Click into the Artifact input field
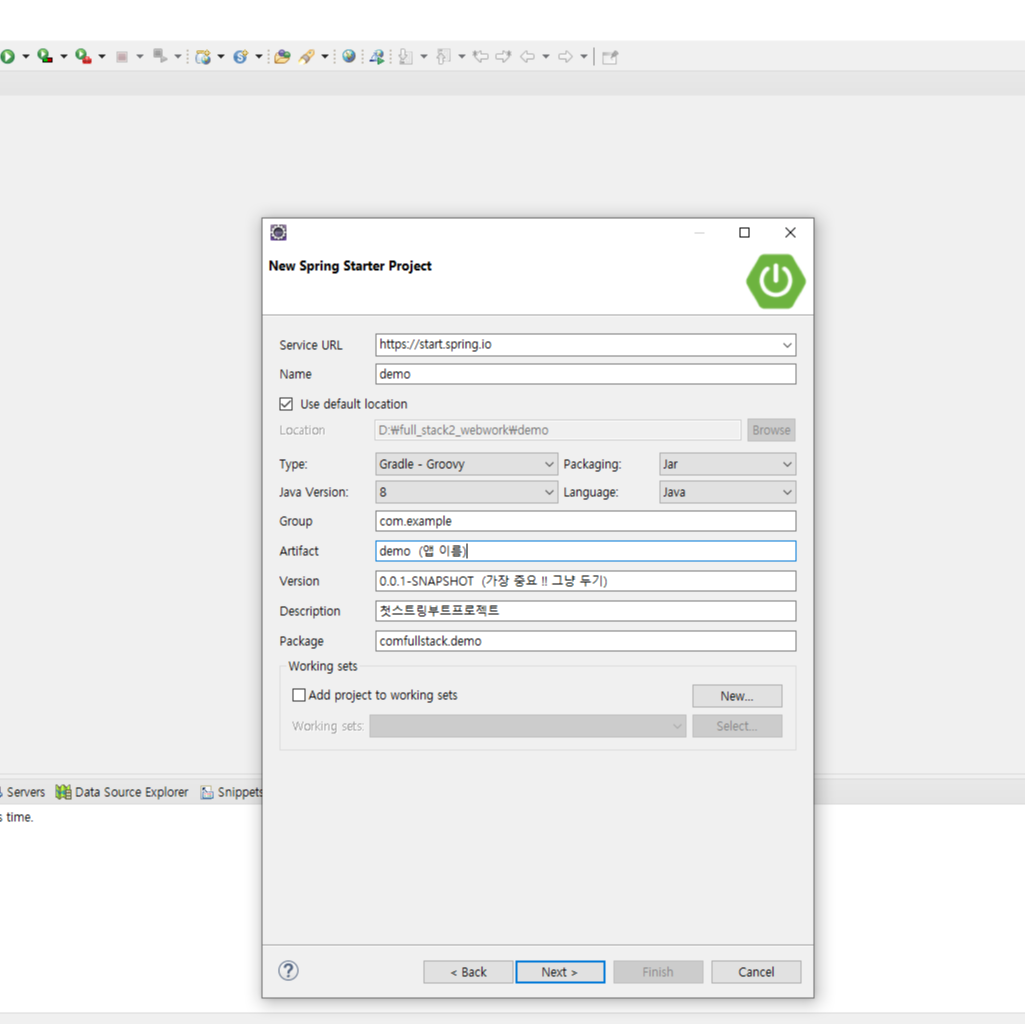This screenshot has height=1024, width=1025. [x=586, y=551]
